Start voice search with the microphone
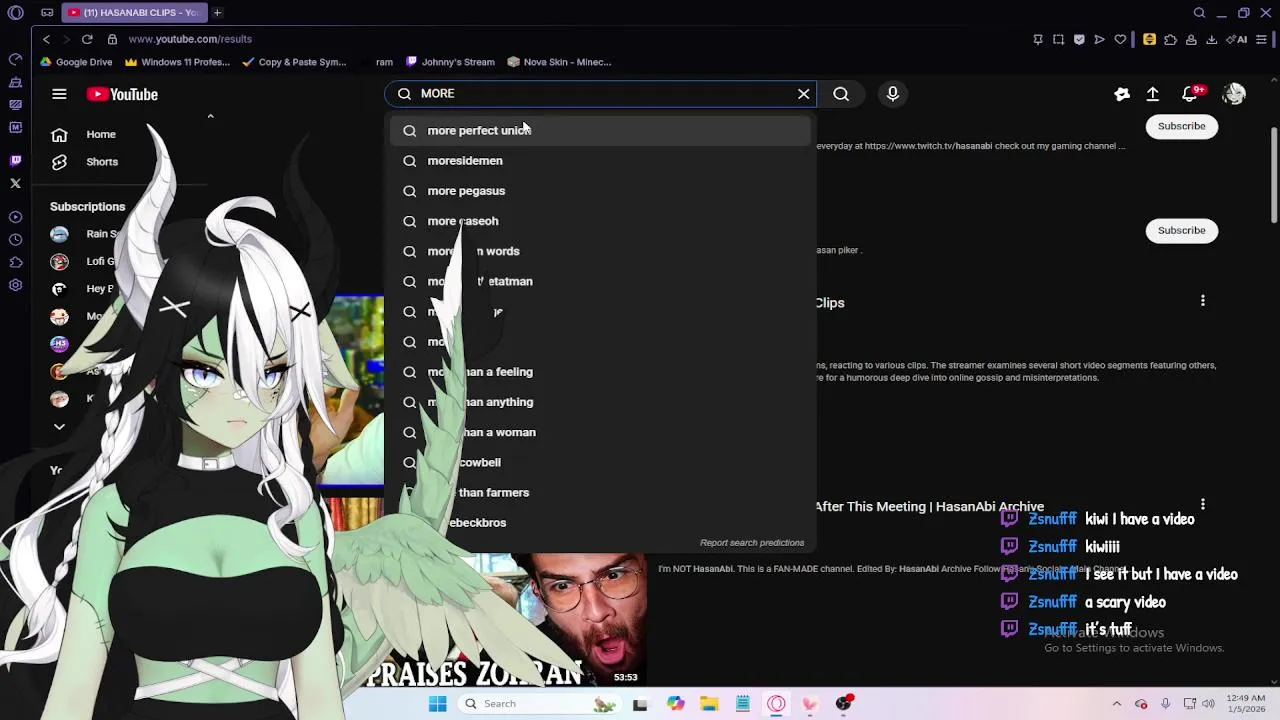1280x720 pixels. [x=893, y=94]
